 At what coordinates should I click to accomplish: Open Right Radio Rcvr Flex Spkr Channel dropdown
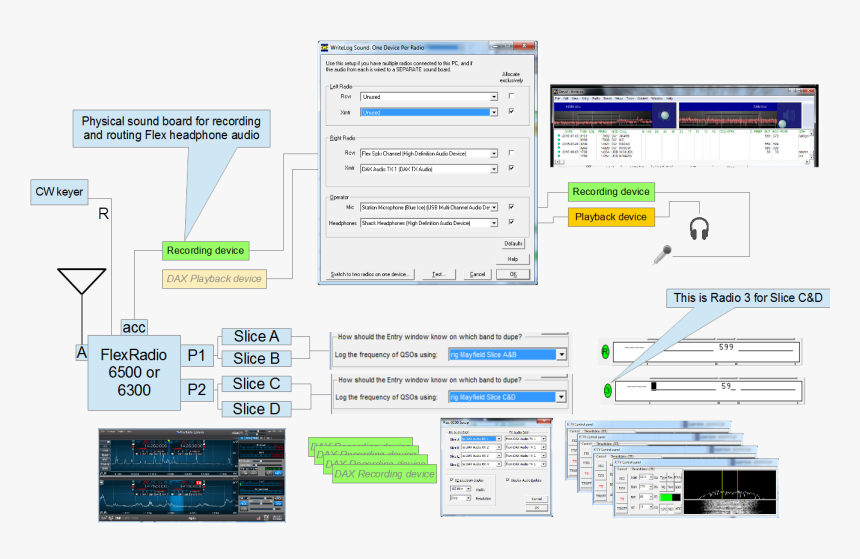tap(494, 154)
